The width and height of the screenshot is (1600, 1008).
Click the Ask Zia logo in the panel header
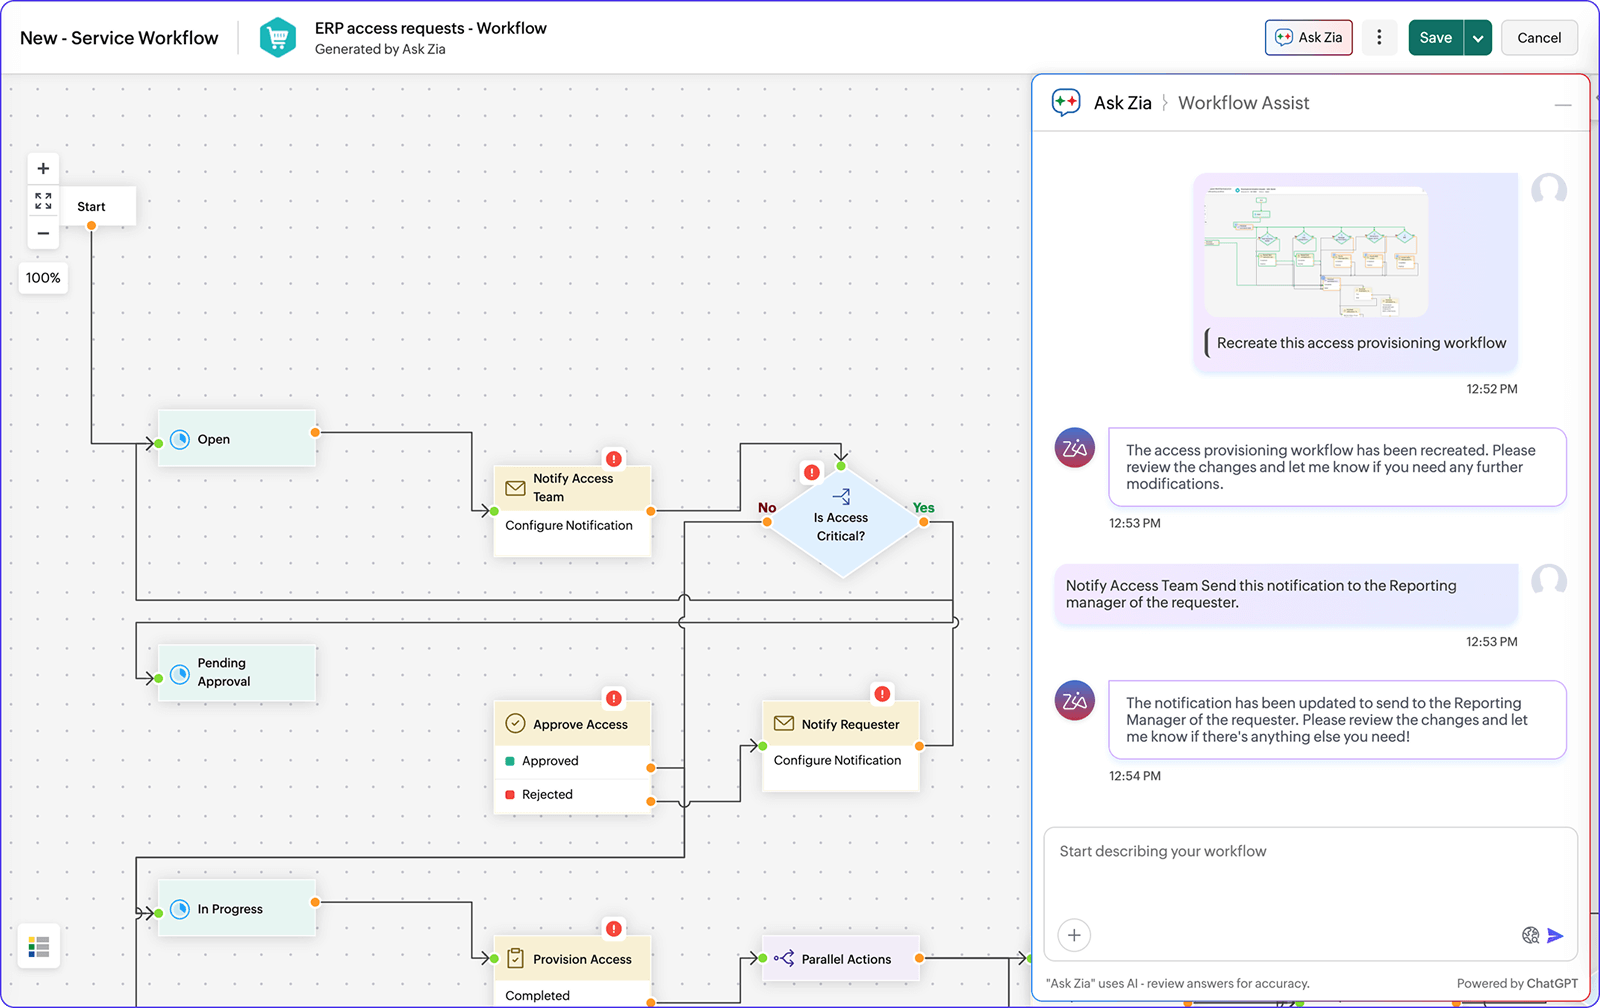coord(1065,102)
